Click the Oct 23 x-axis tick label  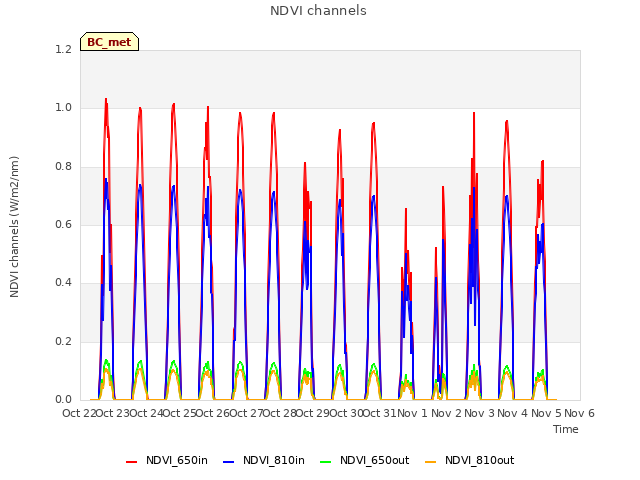click(112, 413)
